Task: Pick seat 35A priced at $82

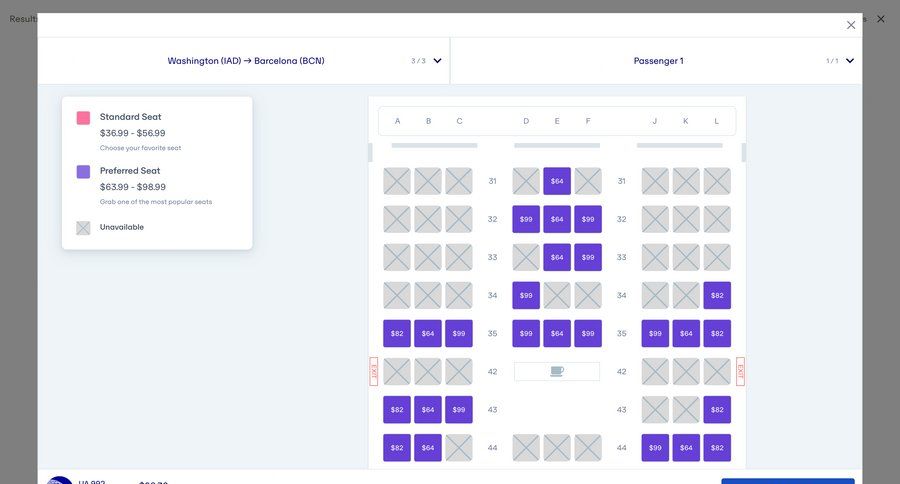Action: 397,333
